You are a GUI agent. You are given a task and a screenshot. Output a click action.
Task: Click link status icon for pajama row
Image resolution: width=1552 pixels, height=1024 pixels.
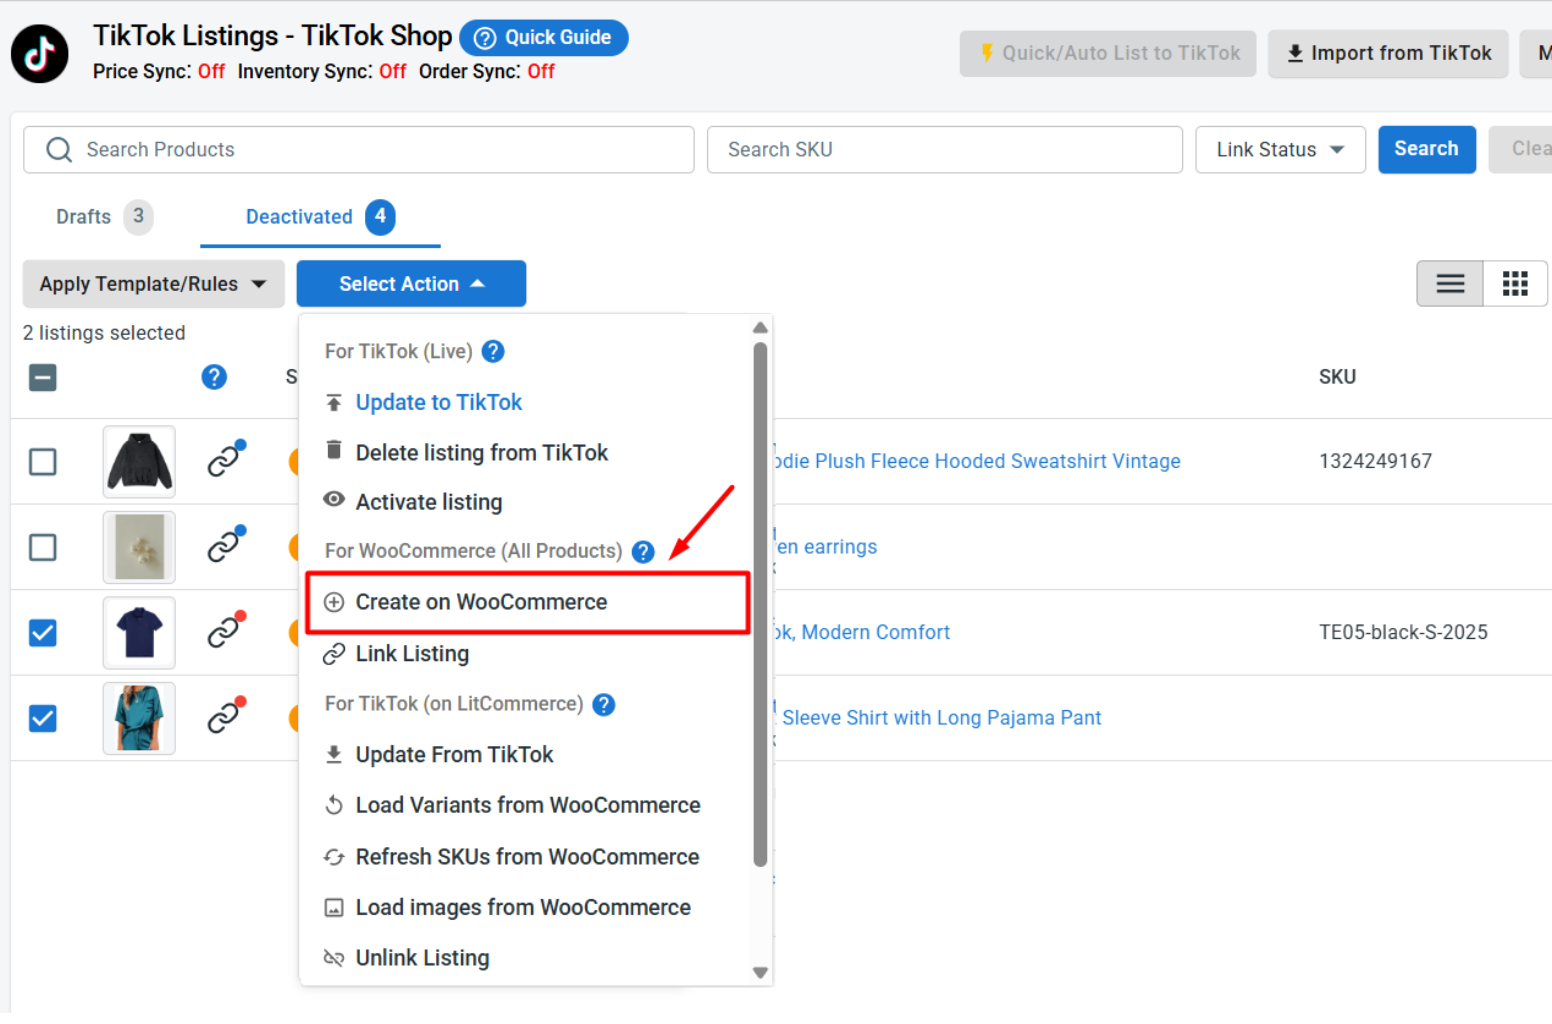226,716
